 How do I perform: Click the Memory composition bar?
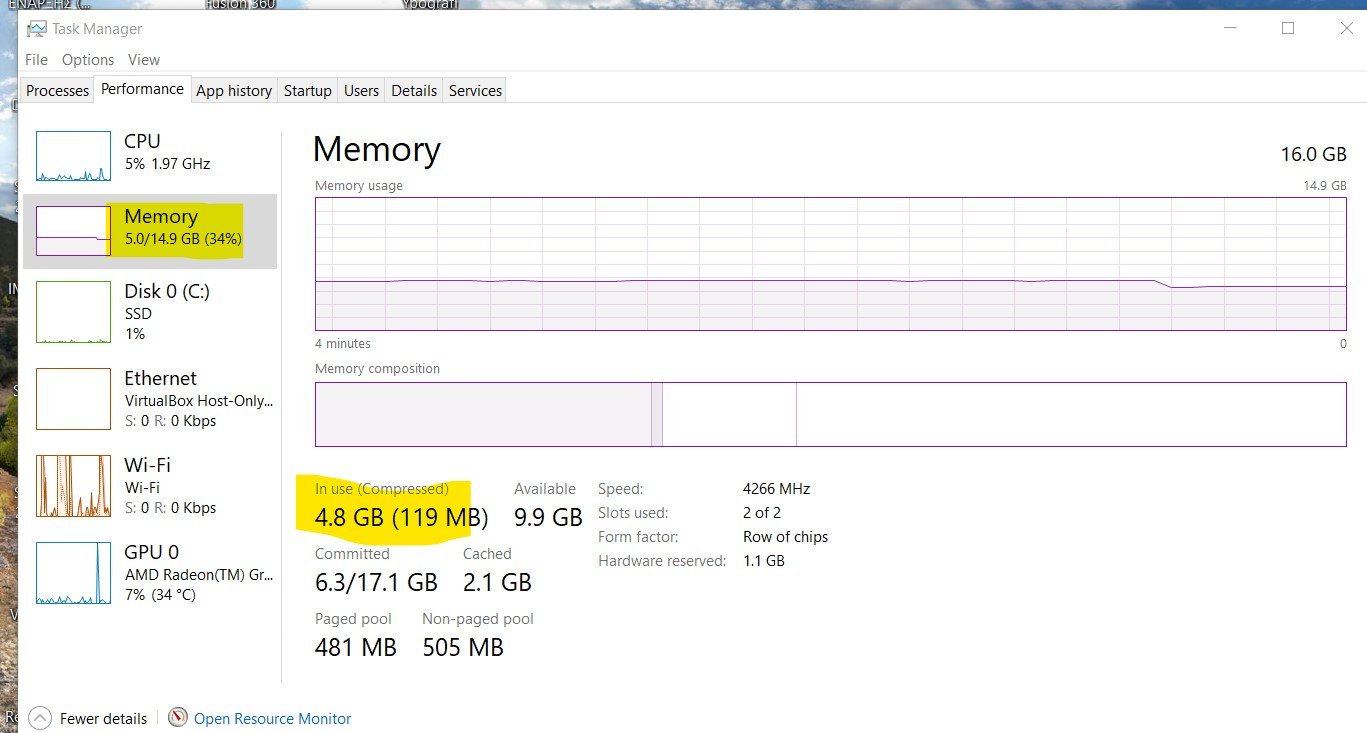click(x=831, y=414)
